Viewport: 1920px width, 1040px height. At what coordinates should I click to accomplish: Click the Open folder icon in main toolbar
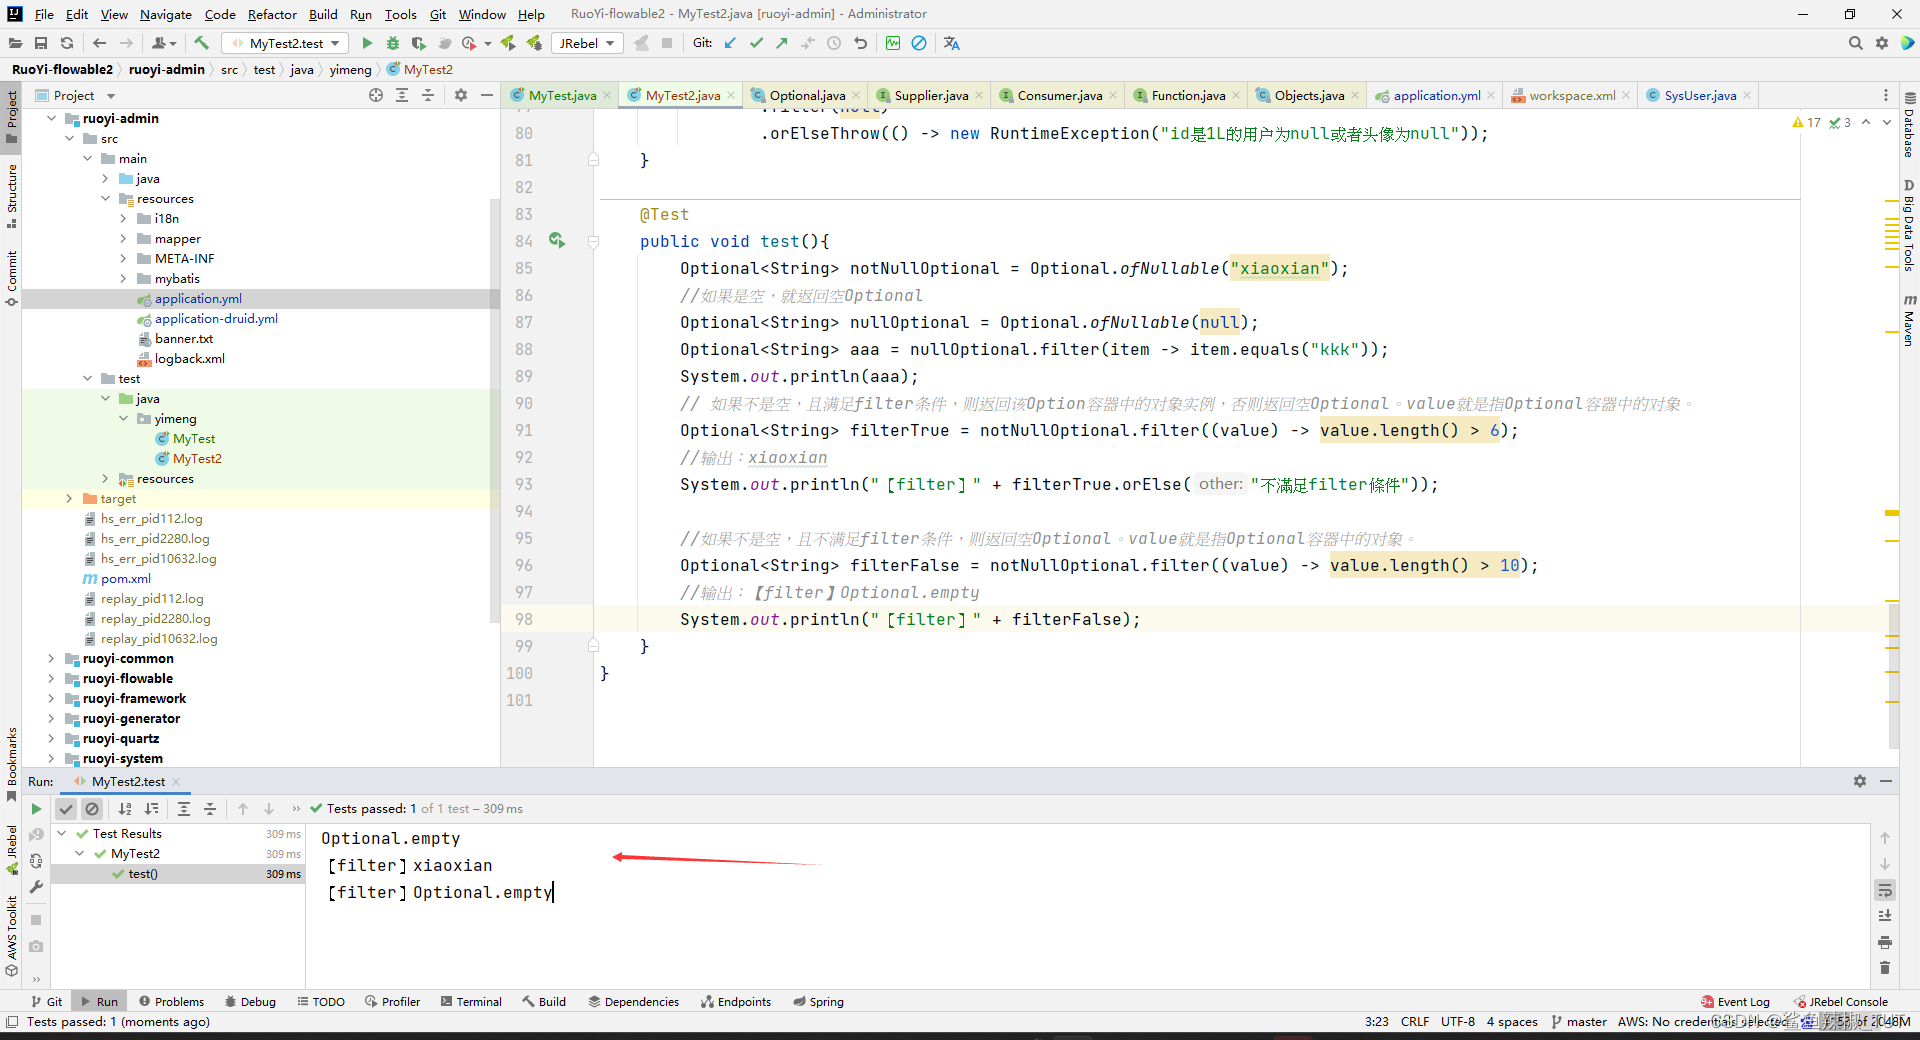(15, 43)
